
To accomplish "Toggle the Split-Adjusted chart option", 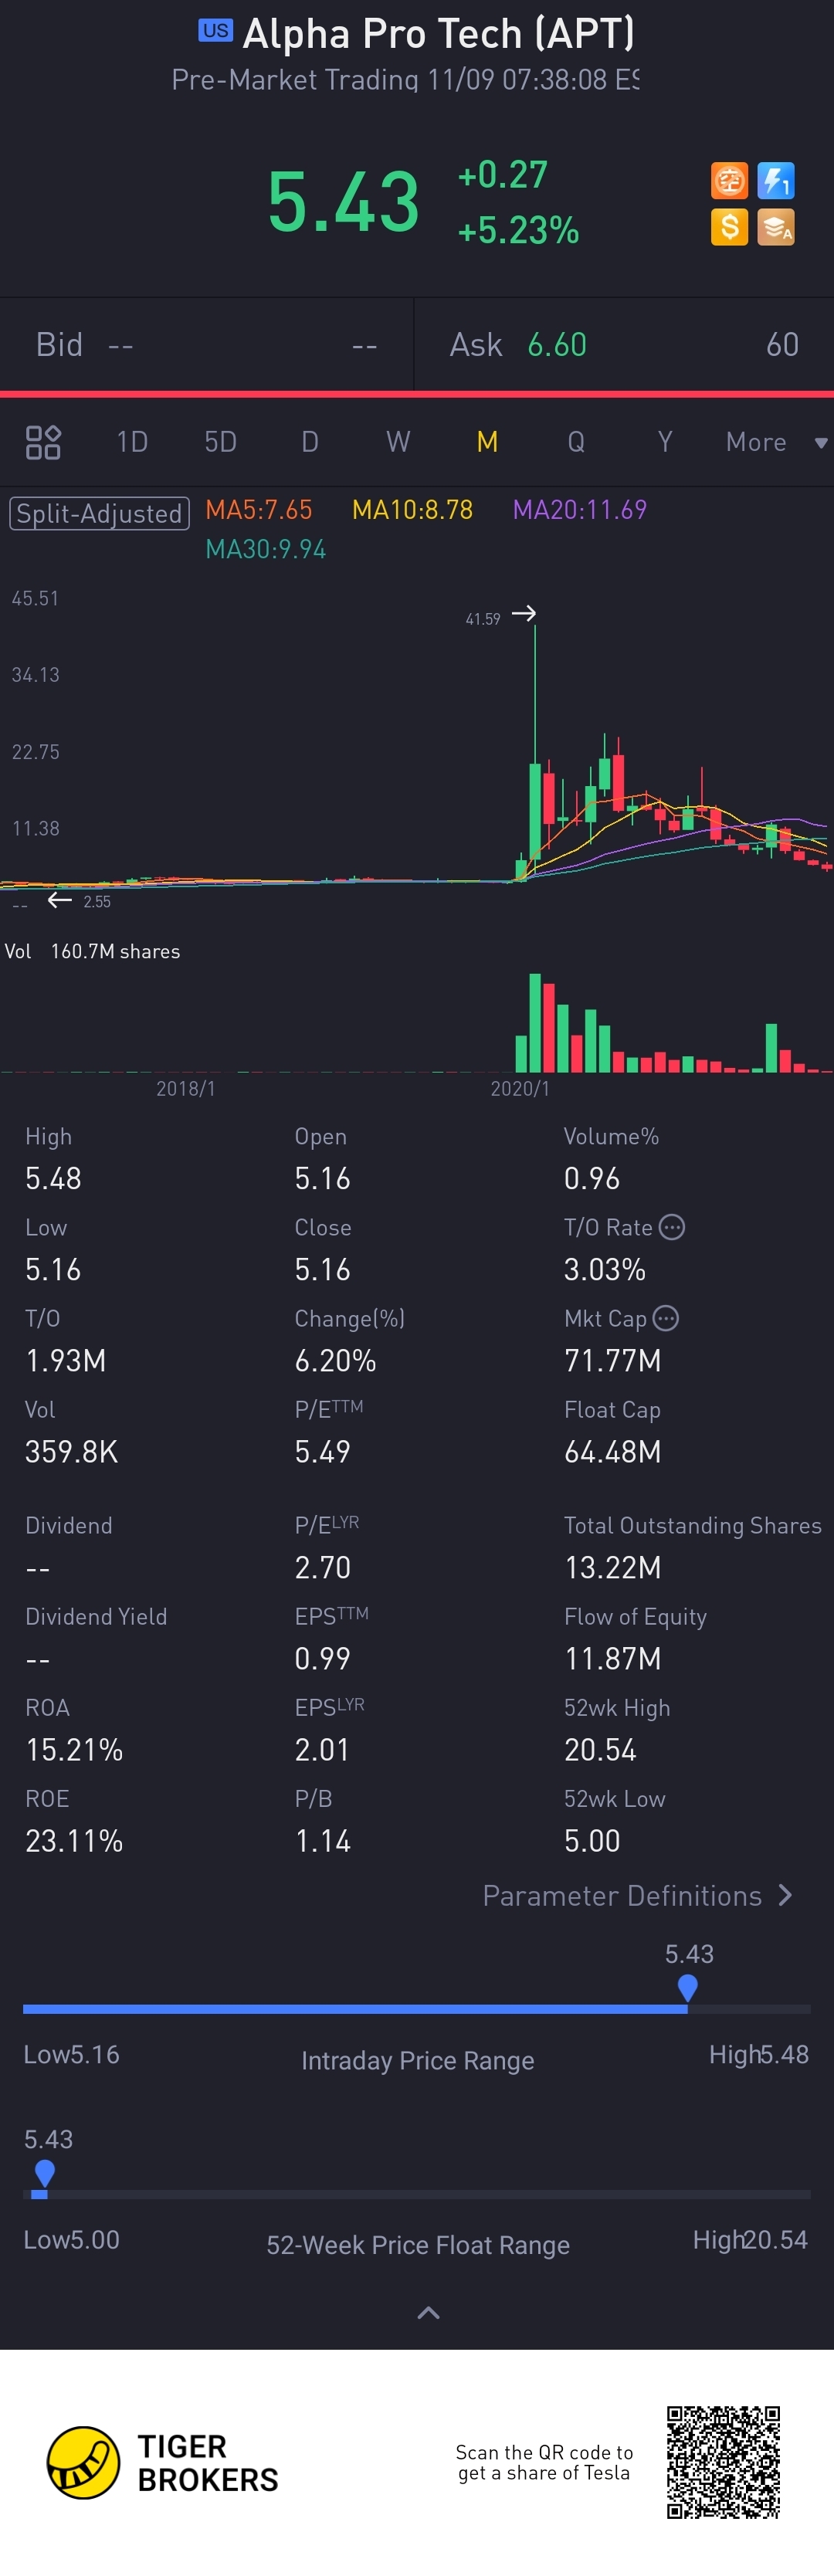I will coord(99,514).
